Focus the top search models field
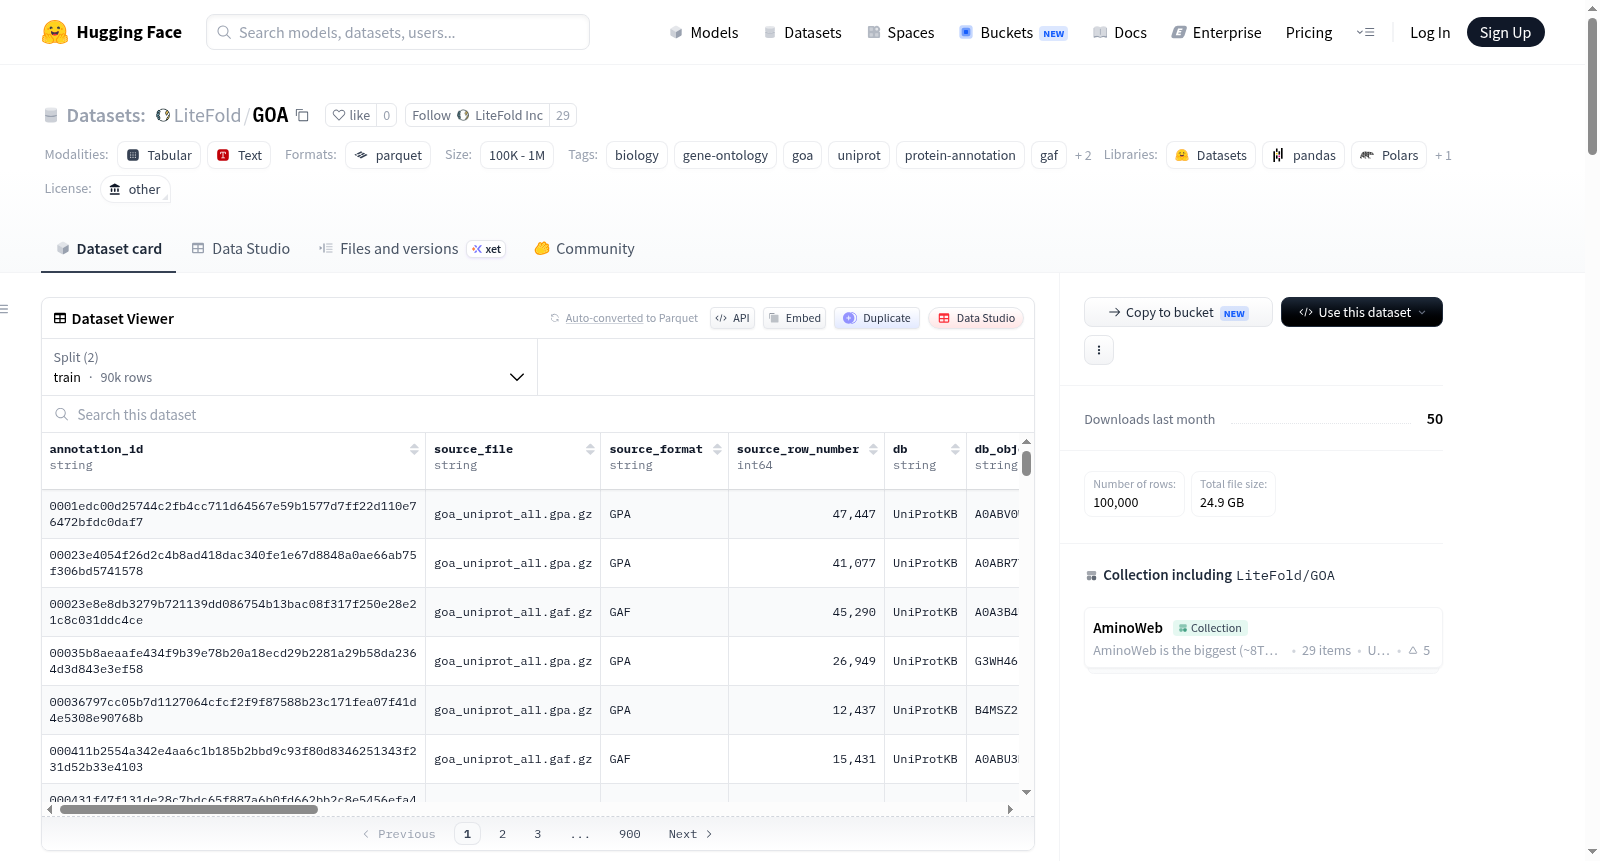 398,32
